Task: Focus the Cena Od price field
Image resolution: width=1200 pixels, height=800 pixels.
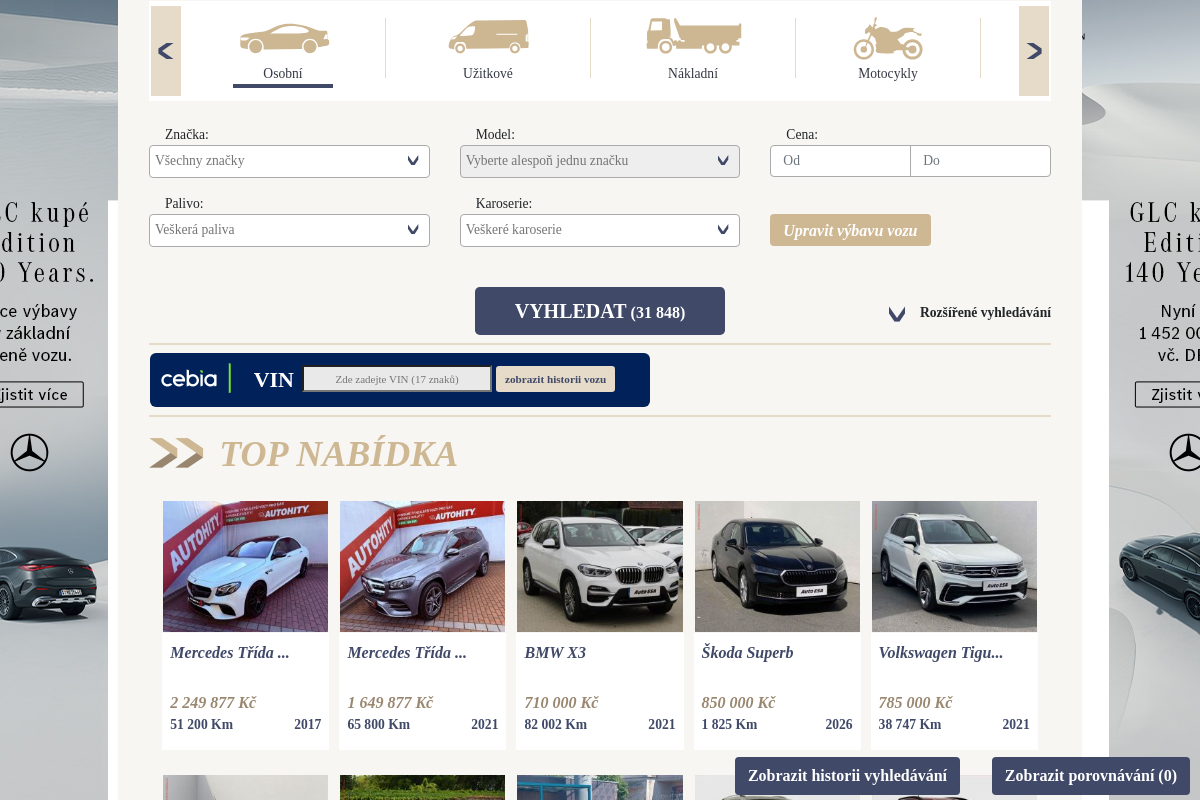Action: click(x=840, y=161)
